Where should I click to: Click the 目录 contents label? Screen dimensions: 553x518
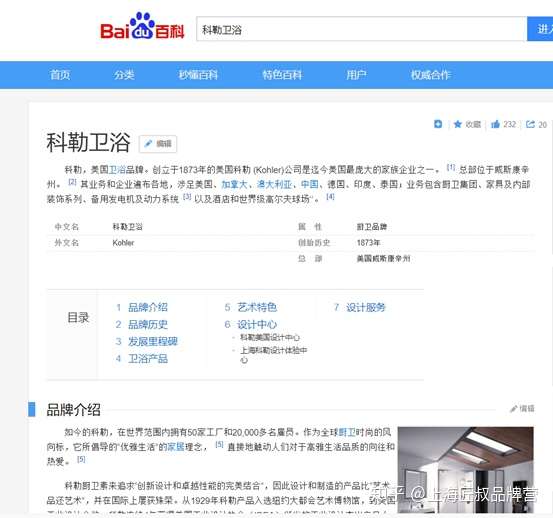[x=78, y=317]
